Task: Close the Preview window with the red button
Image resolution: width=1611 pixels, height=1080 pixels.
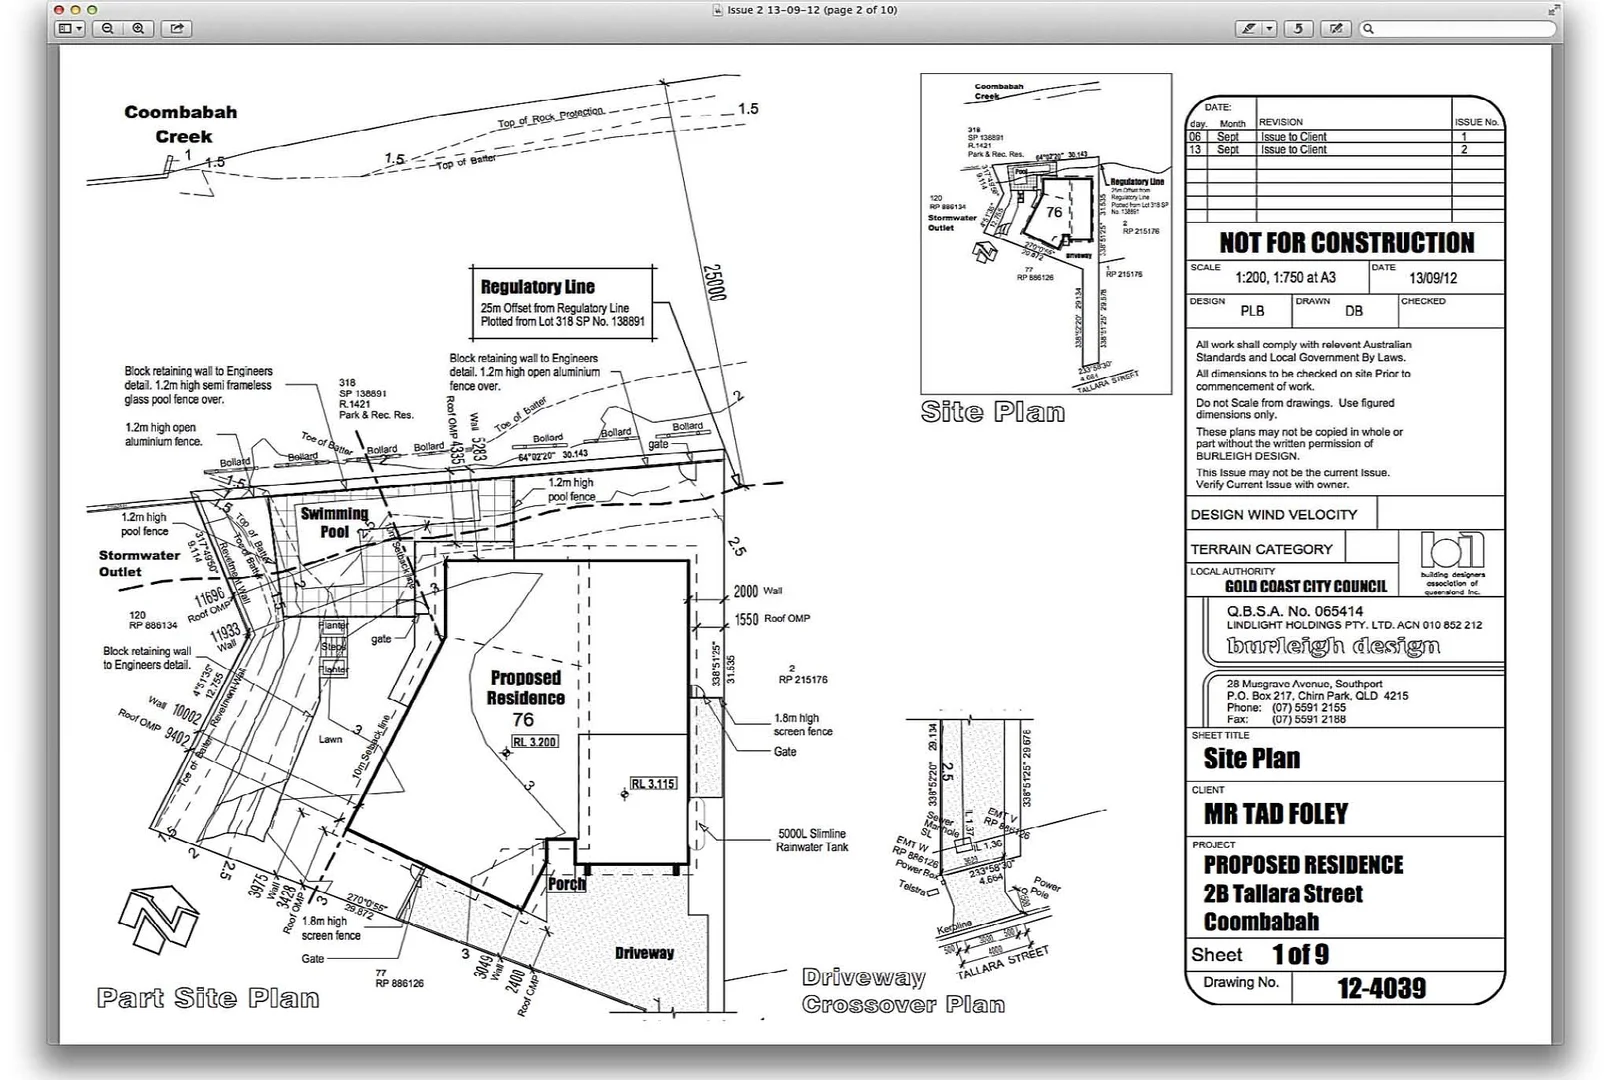Action: (59, 10)
